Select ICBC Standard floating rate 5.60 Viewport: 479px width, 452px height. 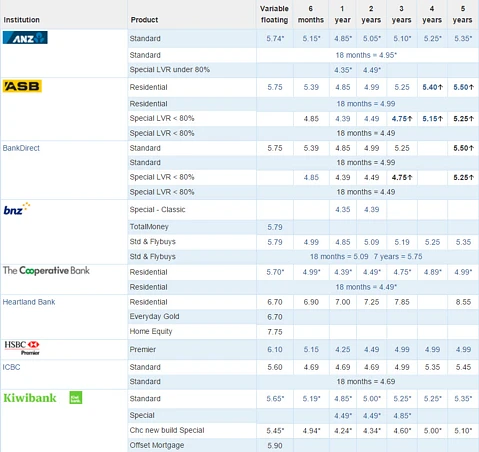tap(275, 367)
